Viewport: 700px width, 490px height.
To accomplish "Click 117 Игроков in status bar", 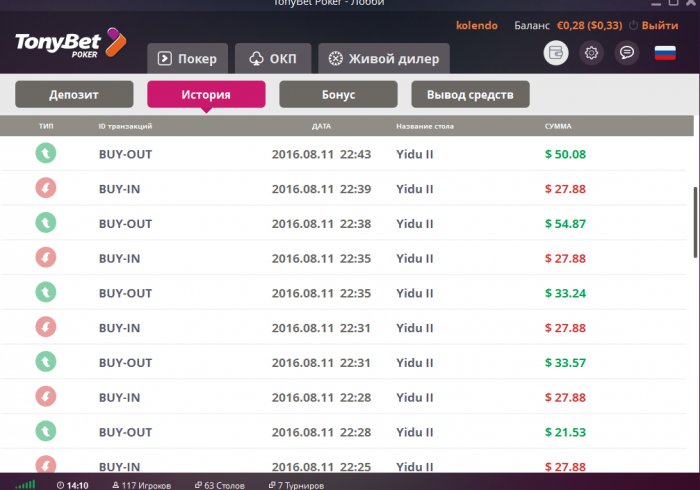I will [142, 485].
